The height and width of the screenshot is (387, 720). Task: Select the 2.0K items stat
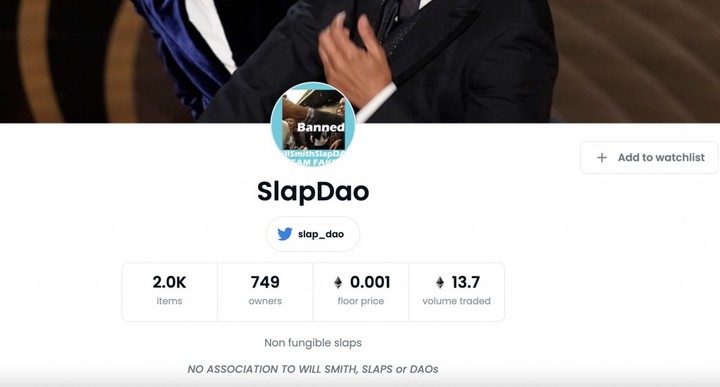click(169, 292)
